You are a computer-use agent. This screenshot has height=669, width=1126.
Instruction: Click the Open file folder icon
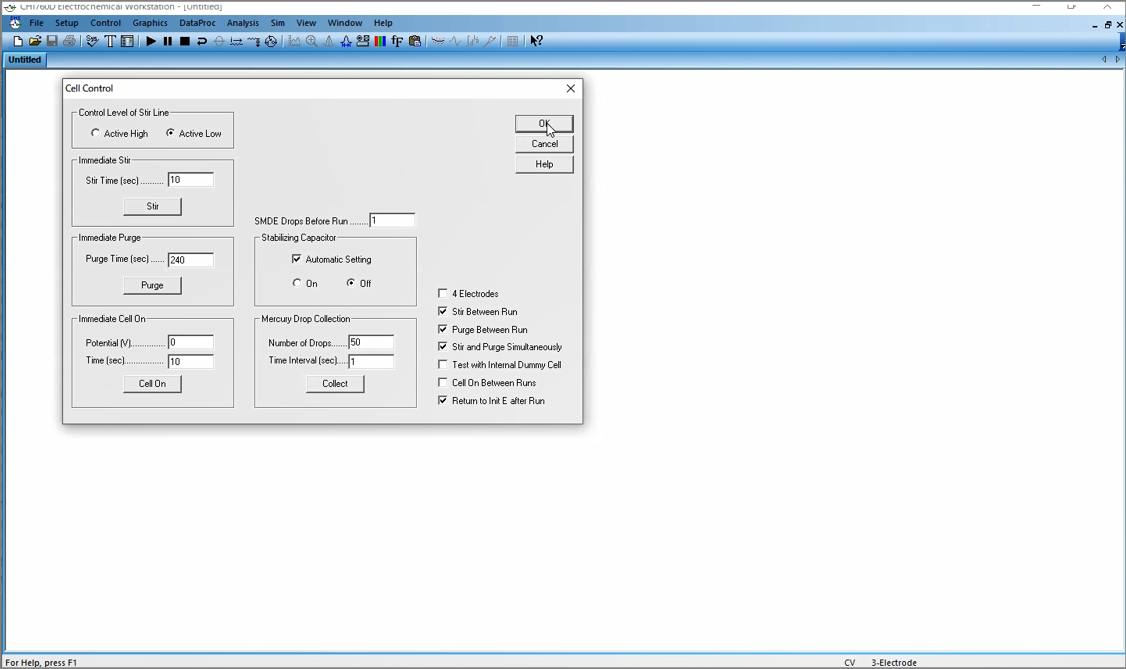pos(35,41)
